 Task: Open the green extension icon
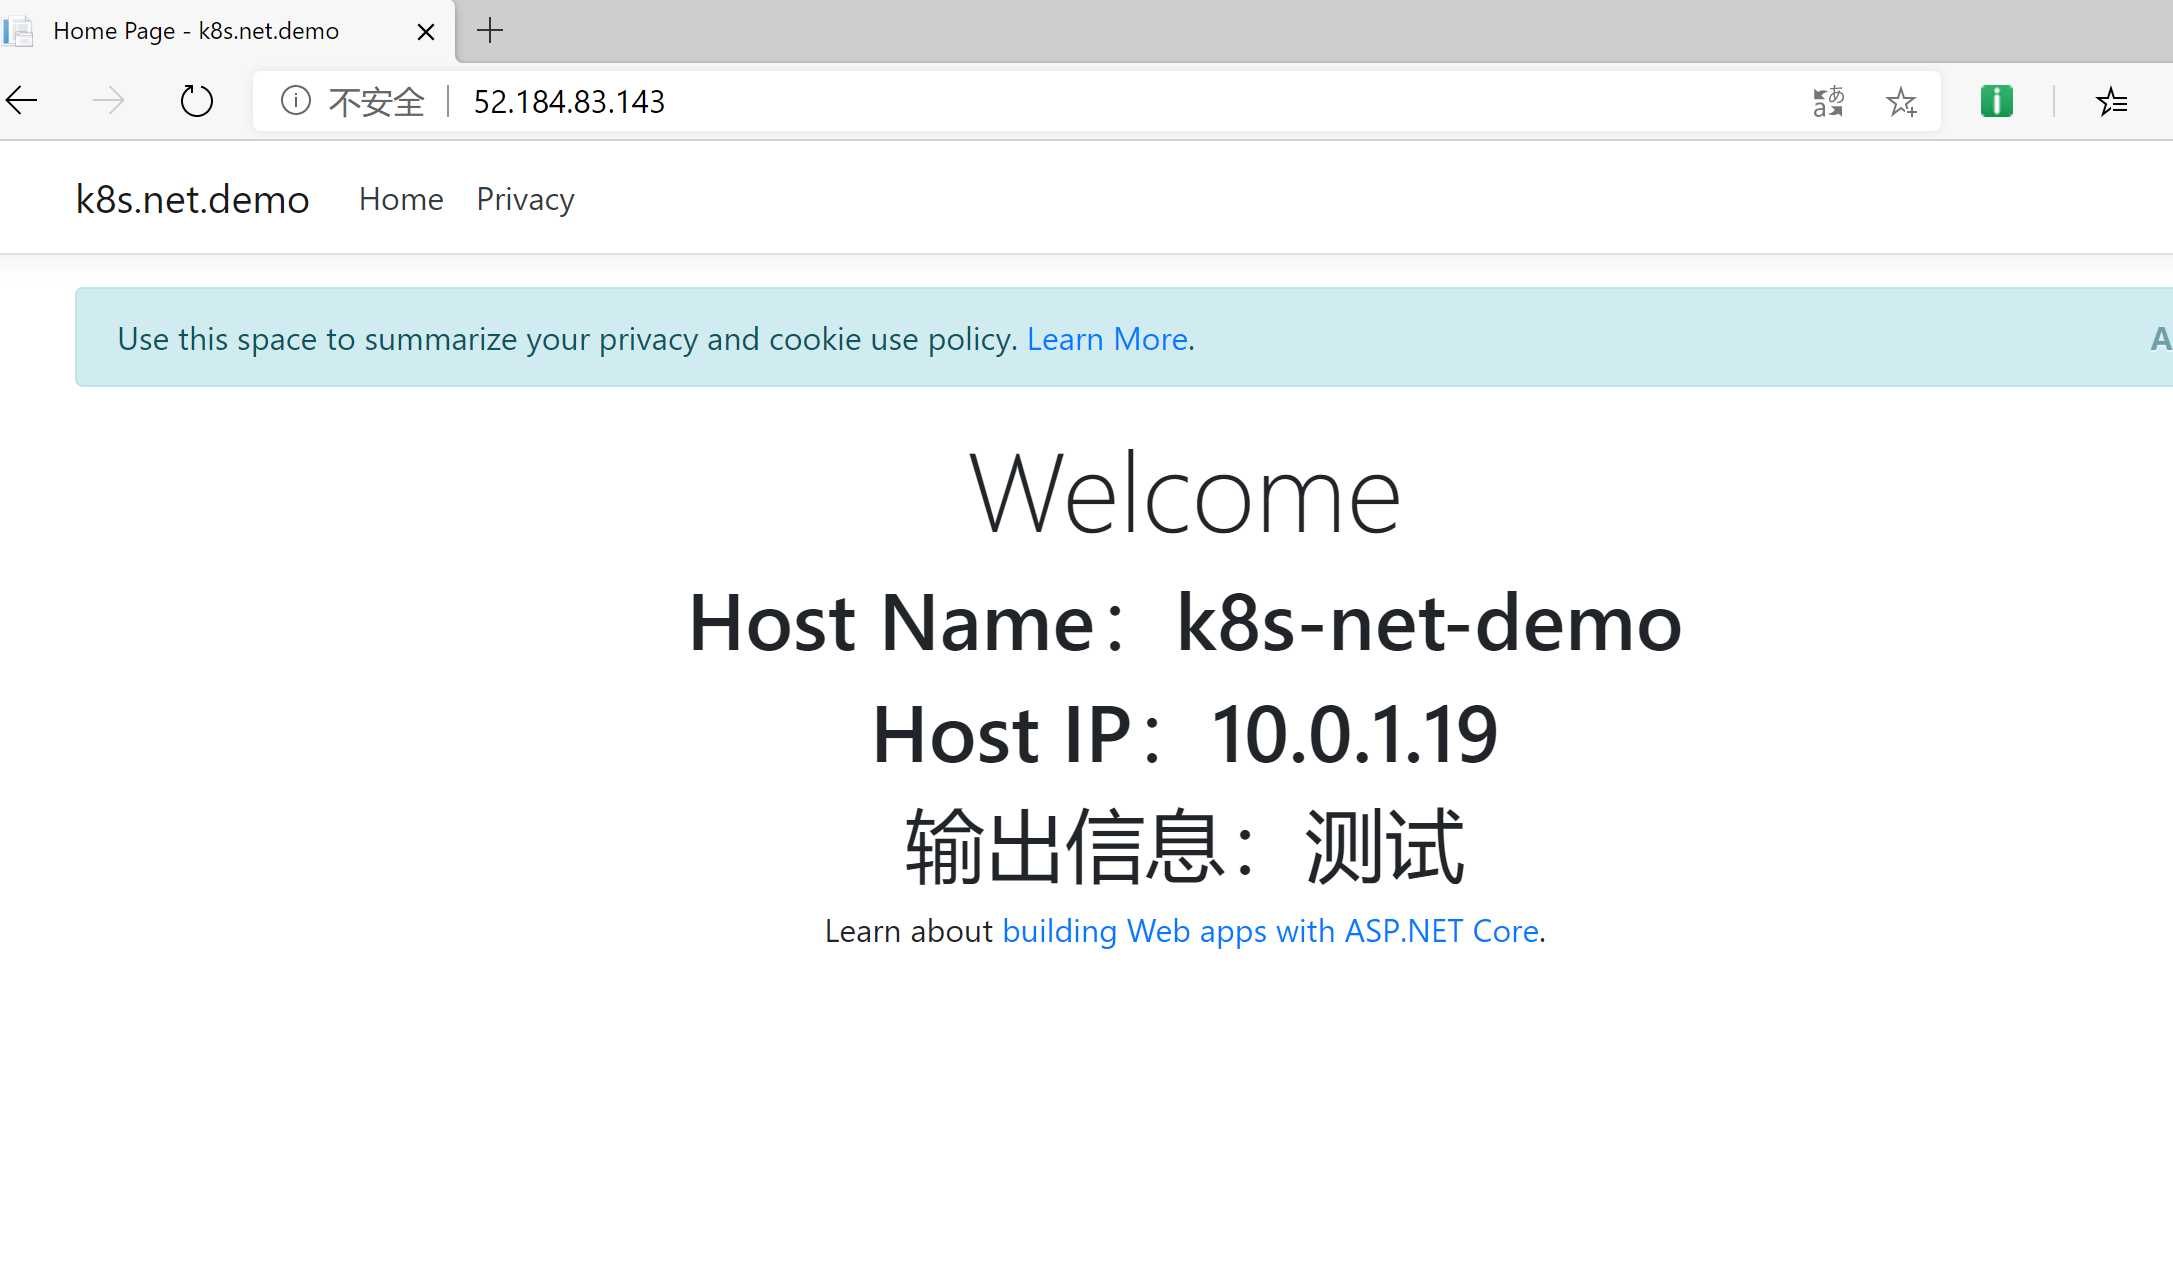coord(1996,101)
